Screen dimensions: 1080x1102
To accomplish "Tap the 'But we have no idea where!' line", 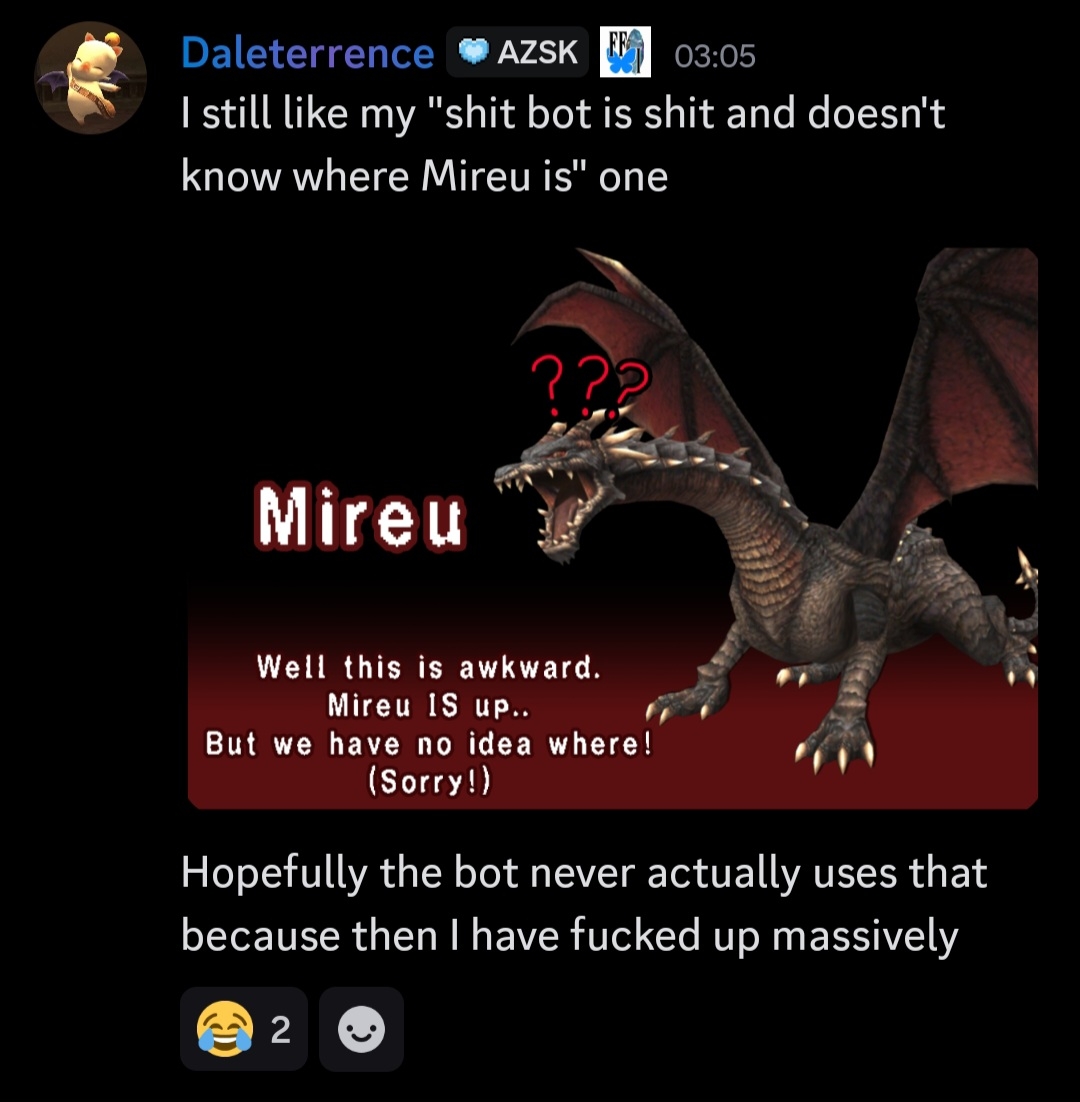I will [429, 744].
